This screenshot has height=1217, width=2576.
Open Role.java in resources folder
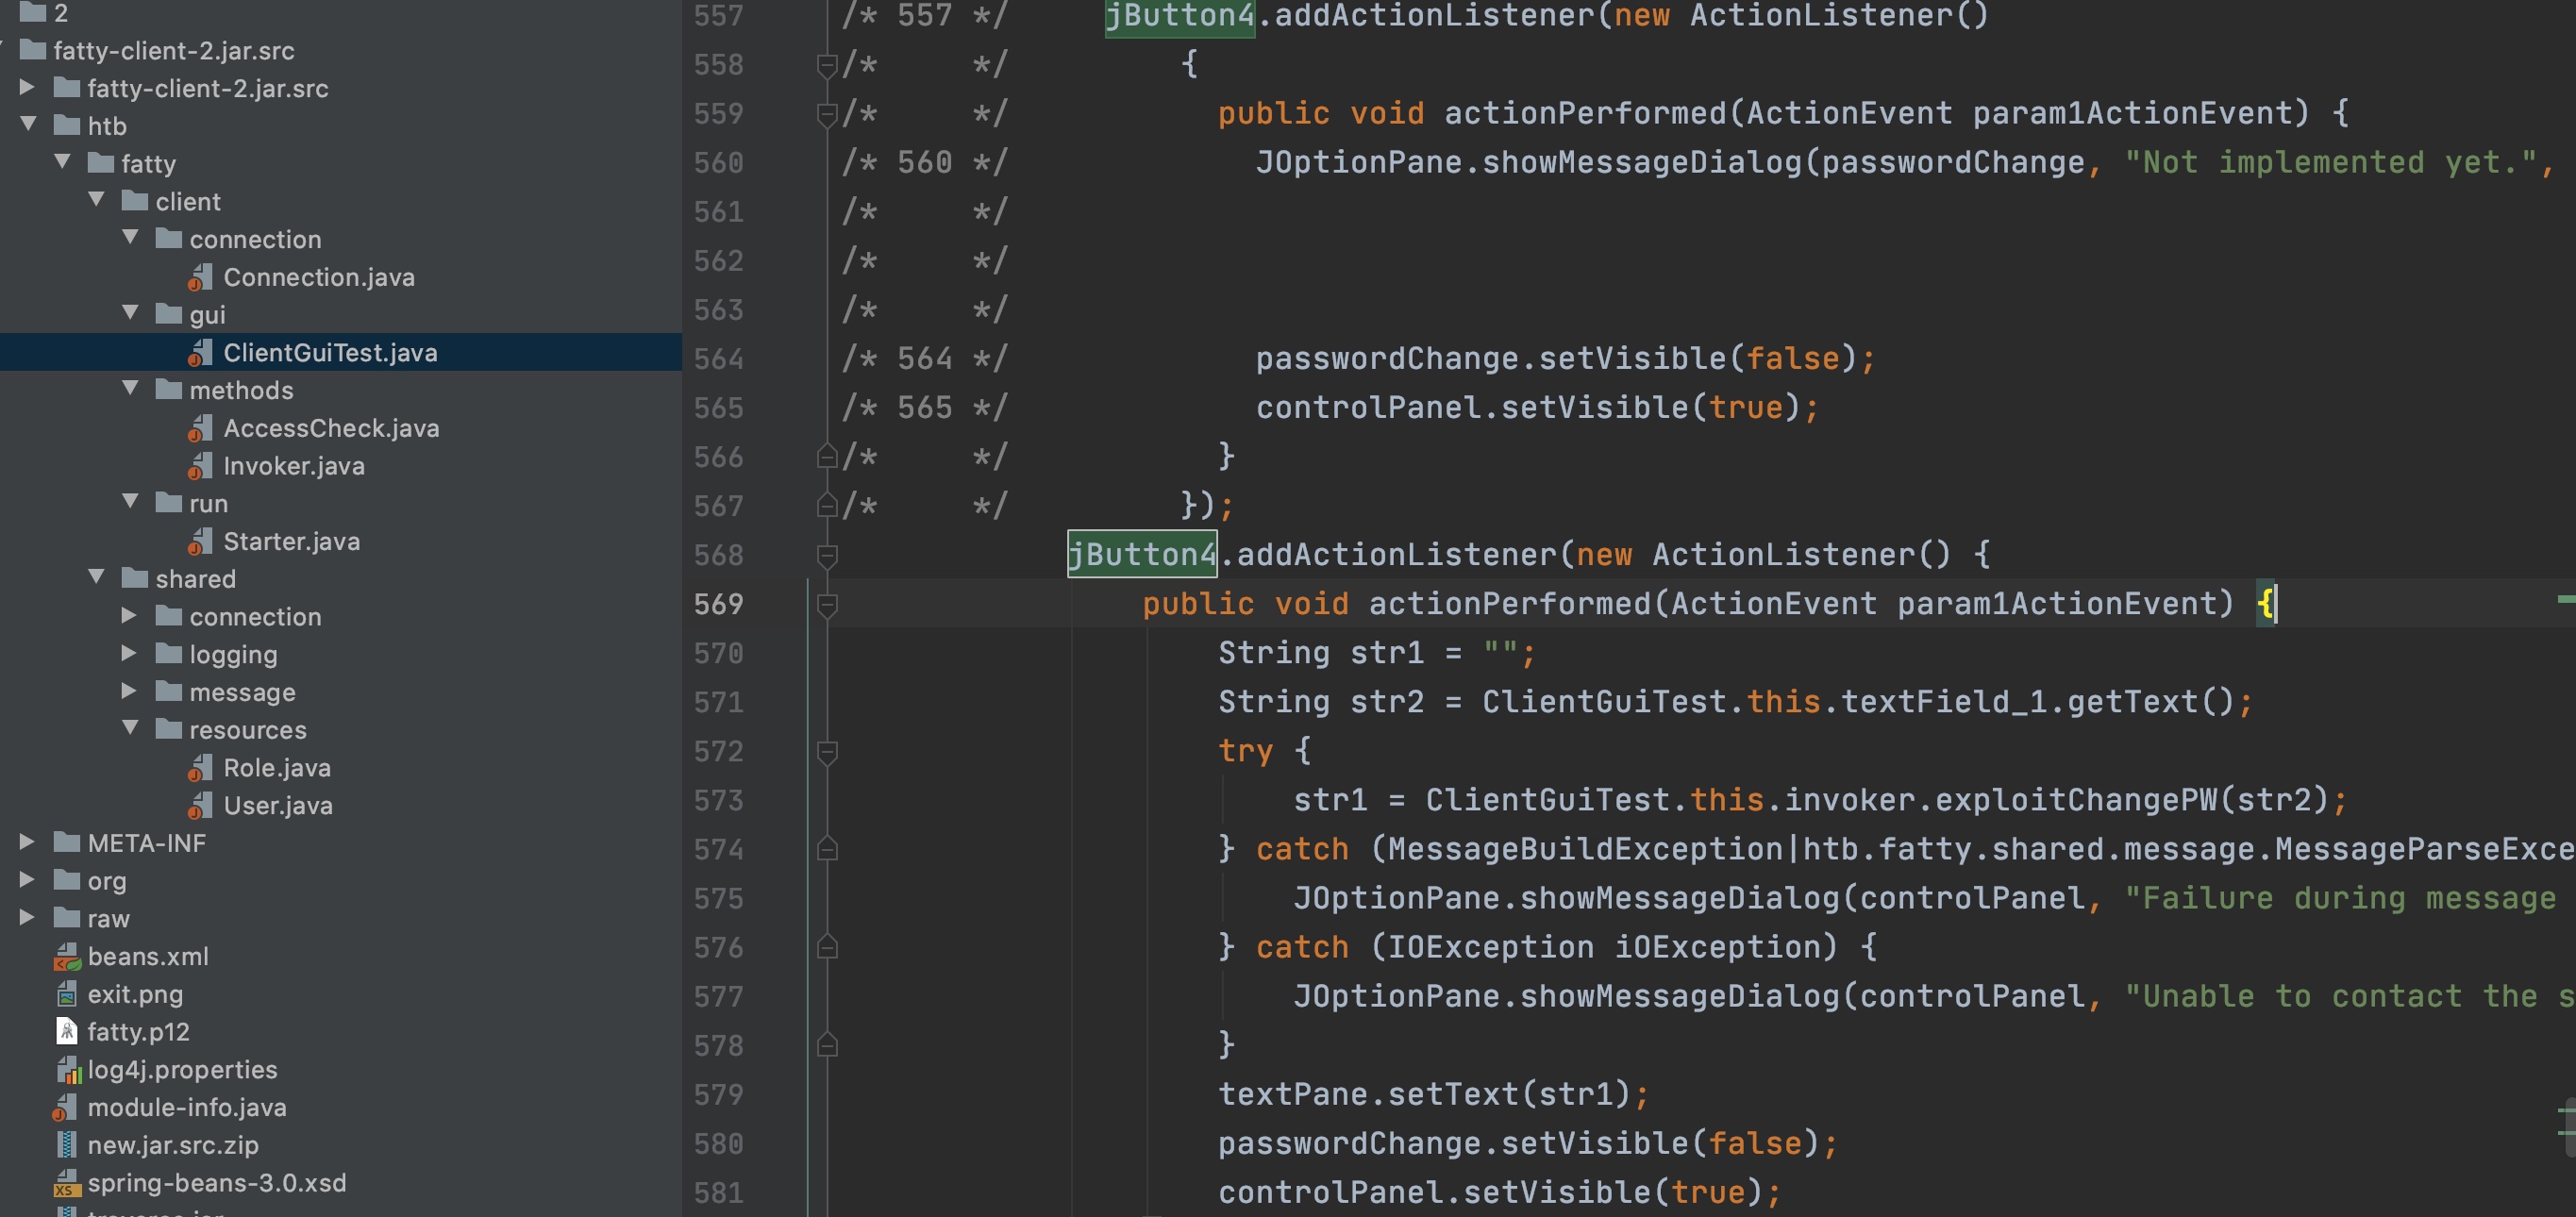click(x=276, y=768)
